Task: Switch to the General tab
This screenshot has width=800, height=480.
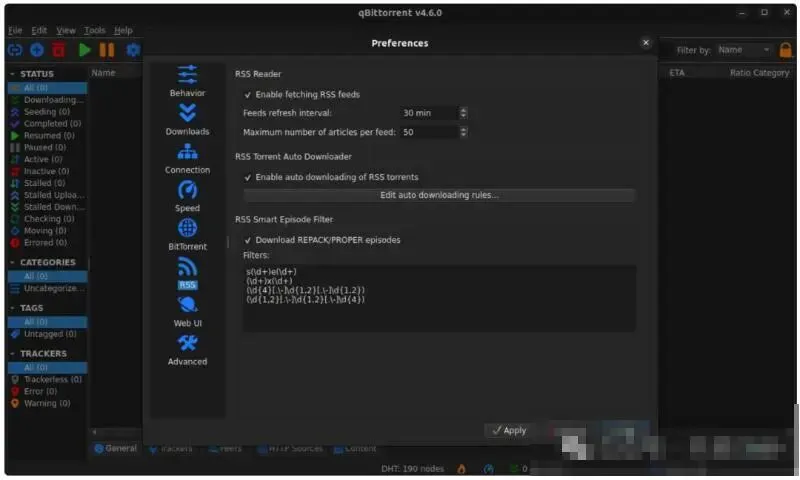Action: pos(116,448)
